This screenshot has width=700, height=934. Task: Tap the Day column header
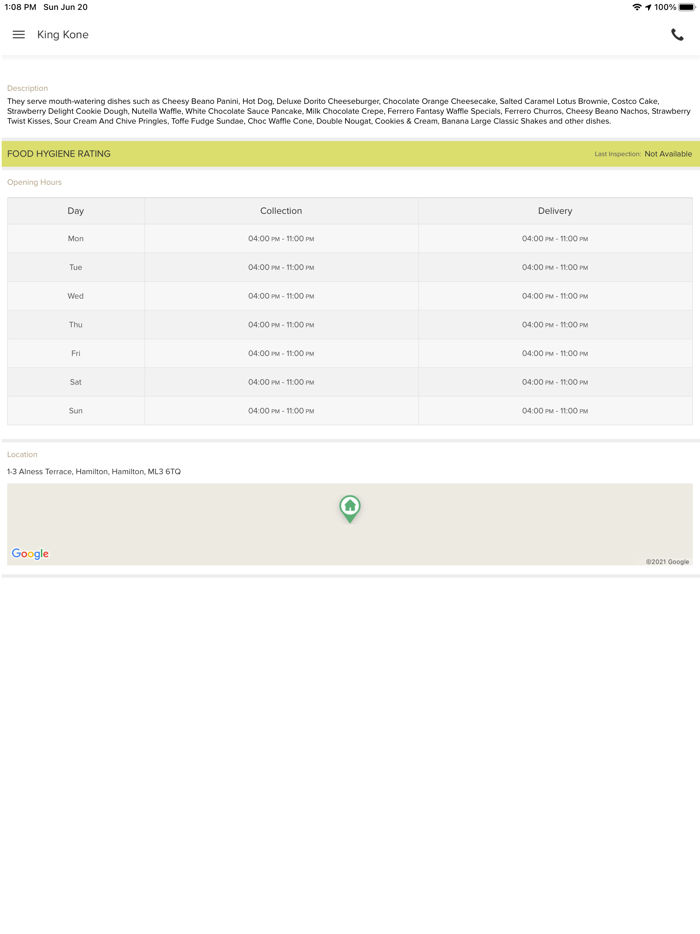click(x=76, y=211)
